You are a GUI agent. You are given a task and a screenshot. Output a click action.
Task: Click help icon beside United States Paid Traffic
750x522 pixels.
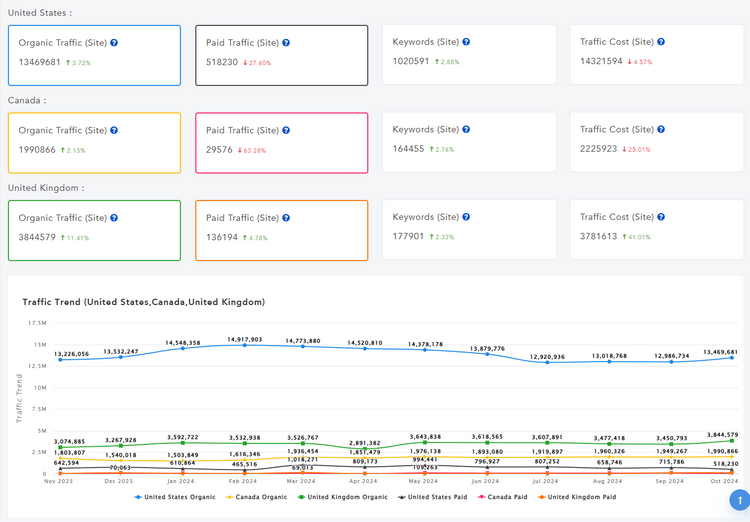pos(286,43)
